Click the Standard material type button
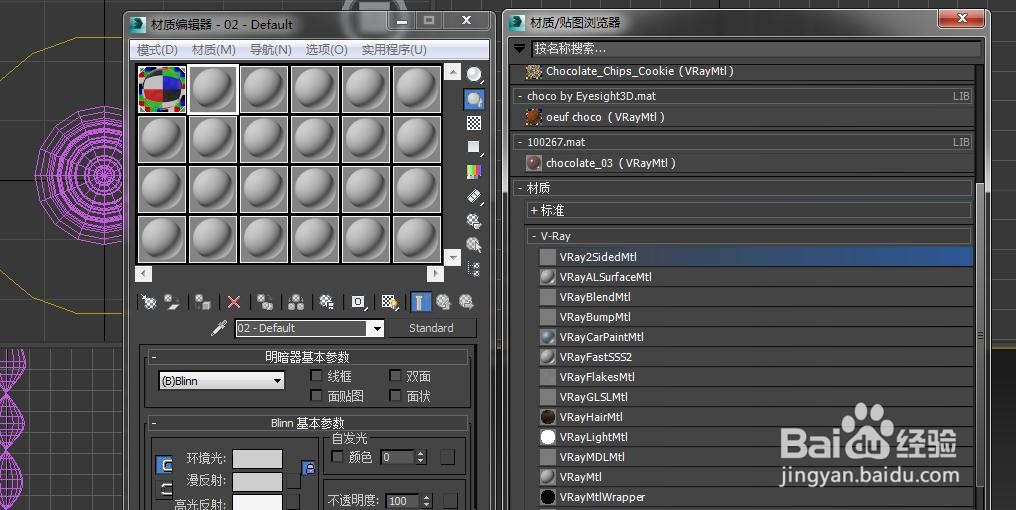 tap(432, 328)
